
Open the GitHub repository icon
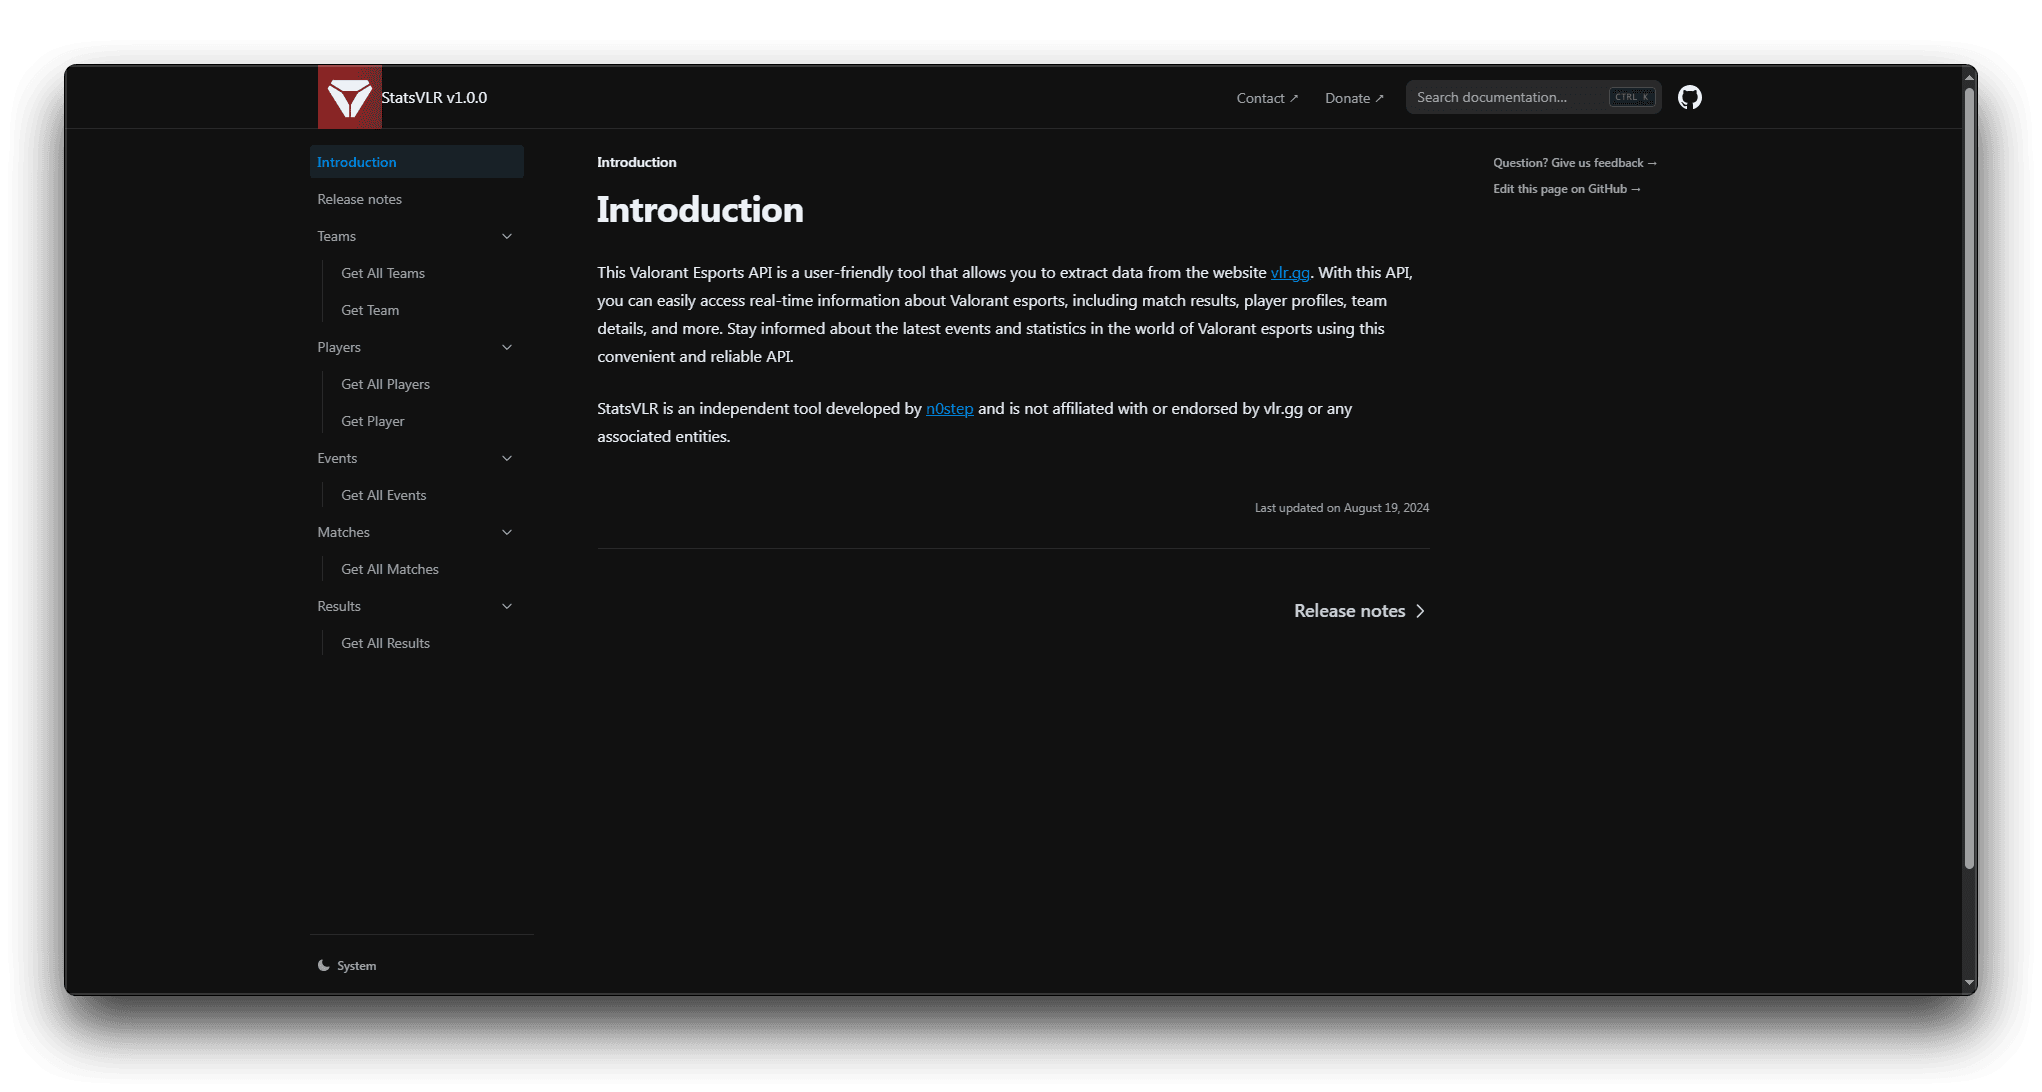click(x=1689, y=97)
